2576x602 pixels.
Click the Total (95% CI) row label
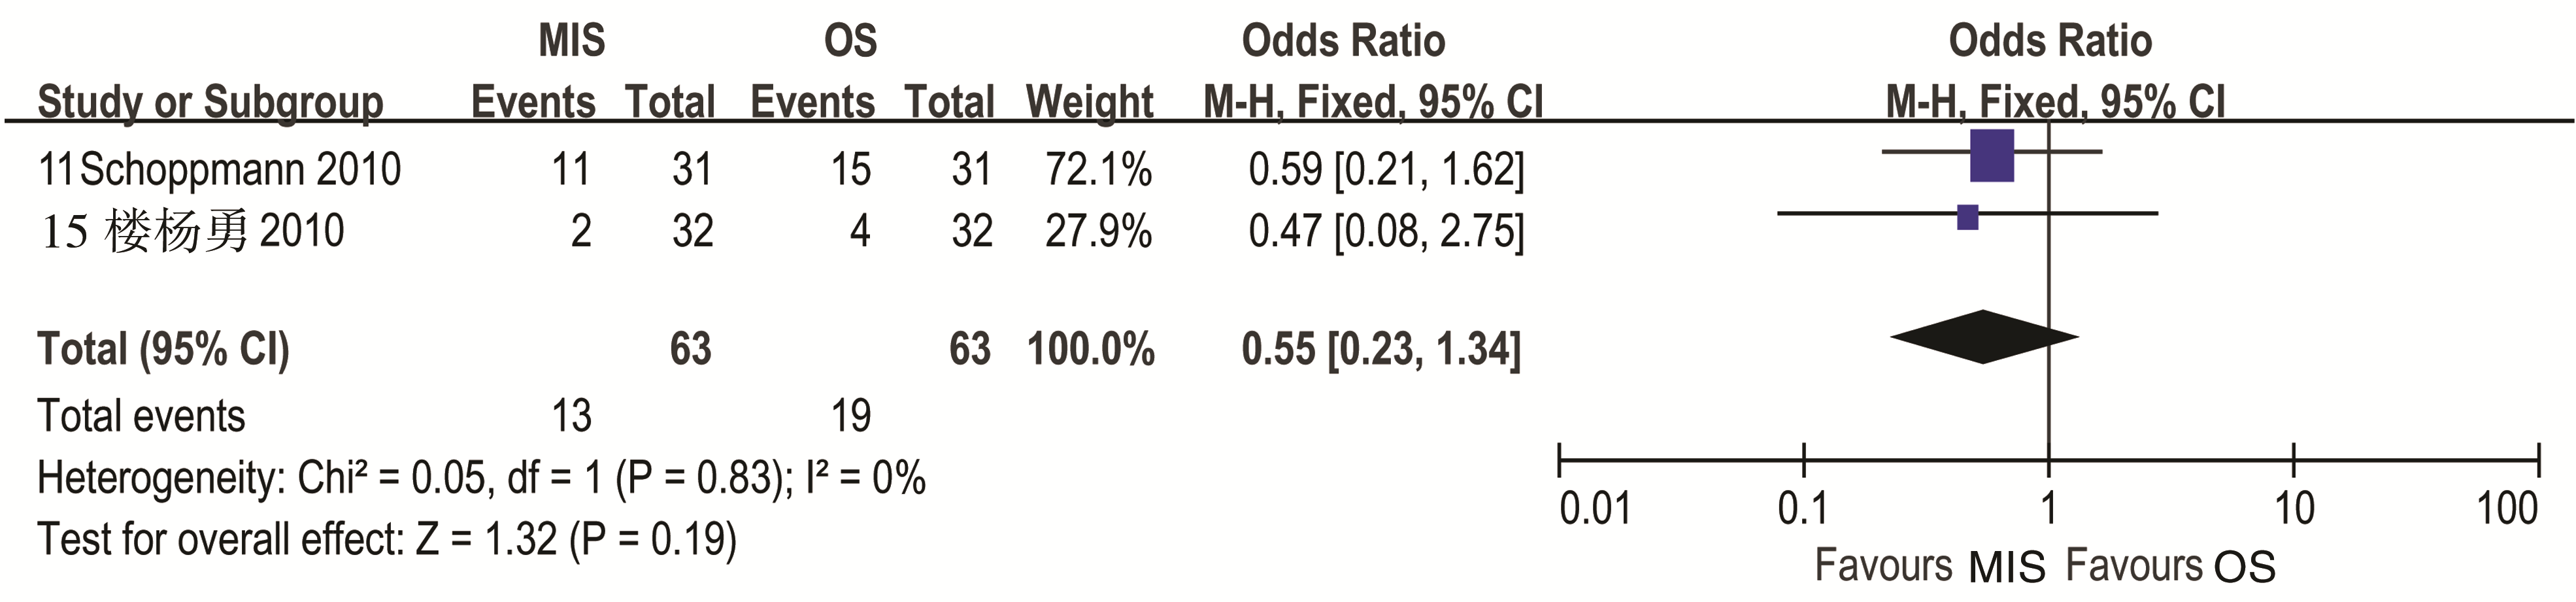[x=163, y=349]
